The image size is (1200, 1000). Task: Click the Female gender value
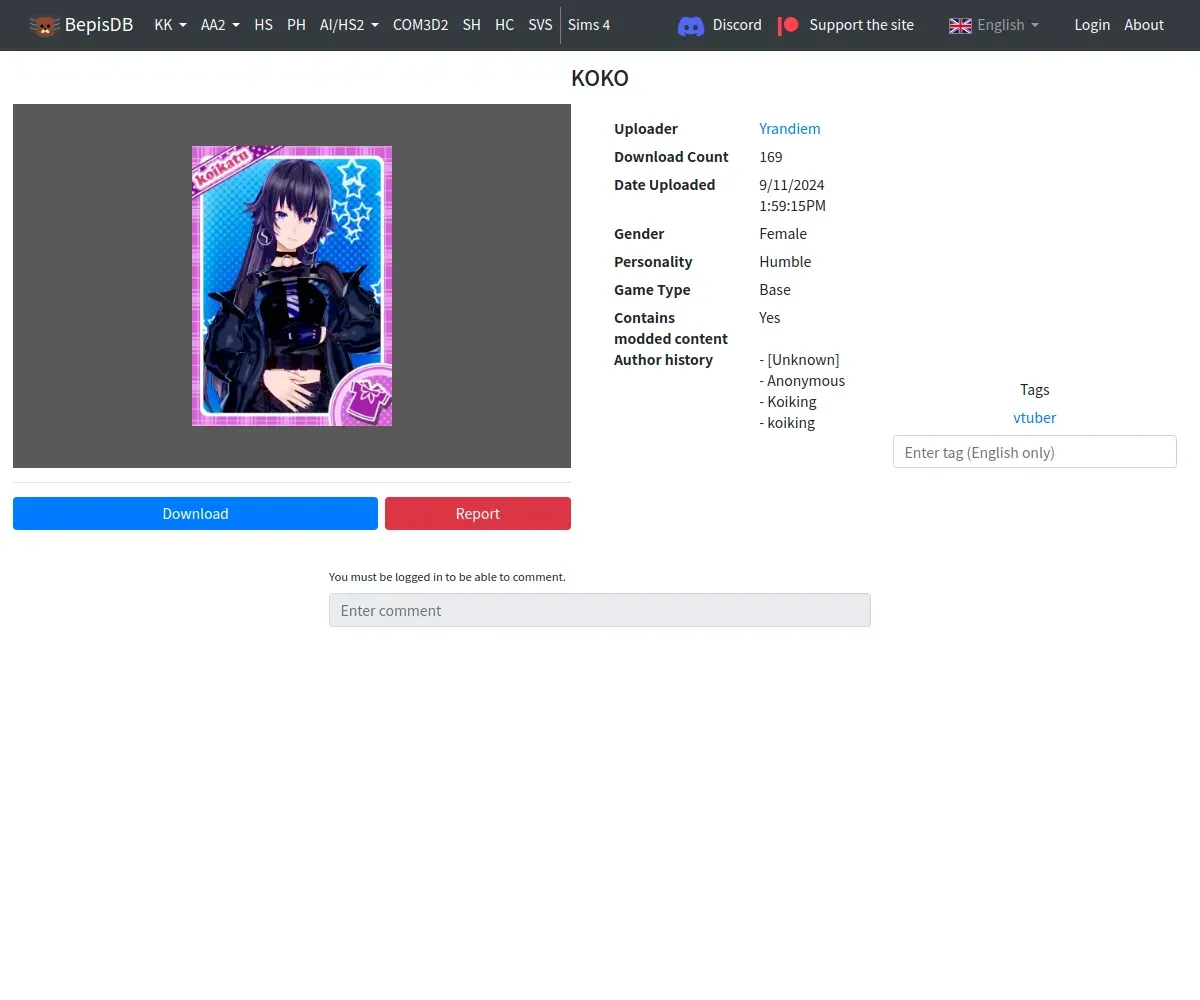click(x=783, y=234)
